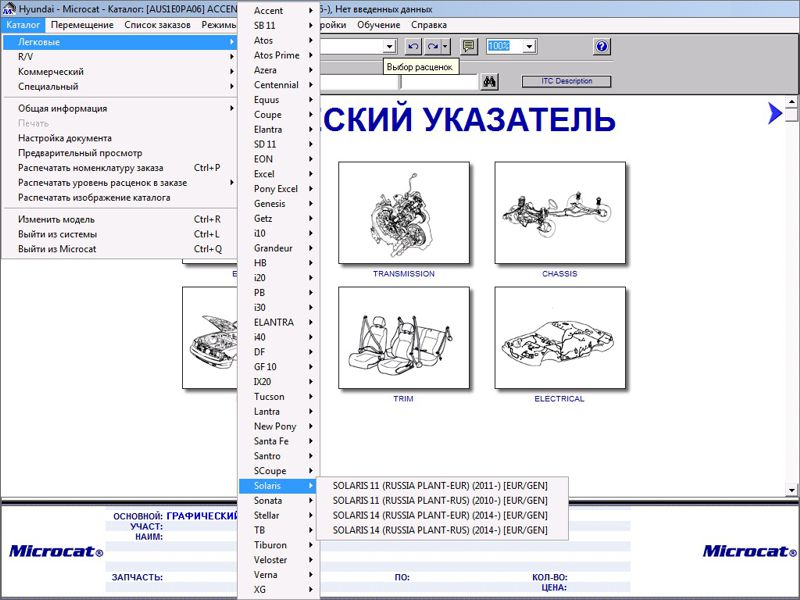
Task: Click the scrollbar up arrow
Action: point(791,102)
